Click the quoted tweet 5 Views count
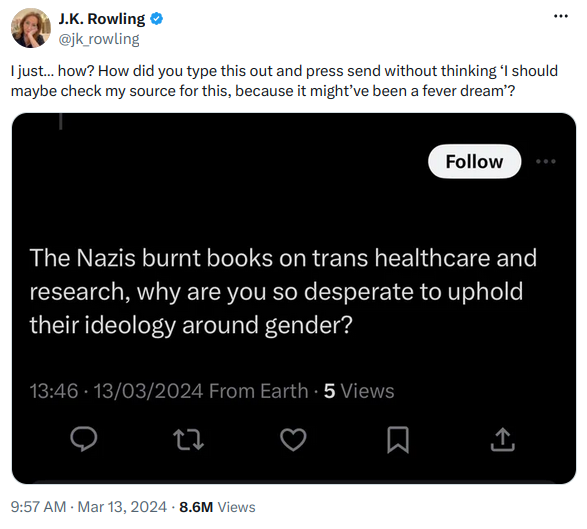The image size is (587, 529). [x=359, y=391]
